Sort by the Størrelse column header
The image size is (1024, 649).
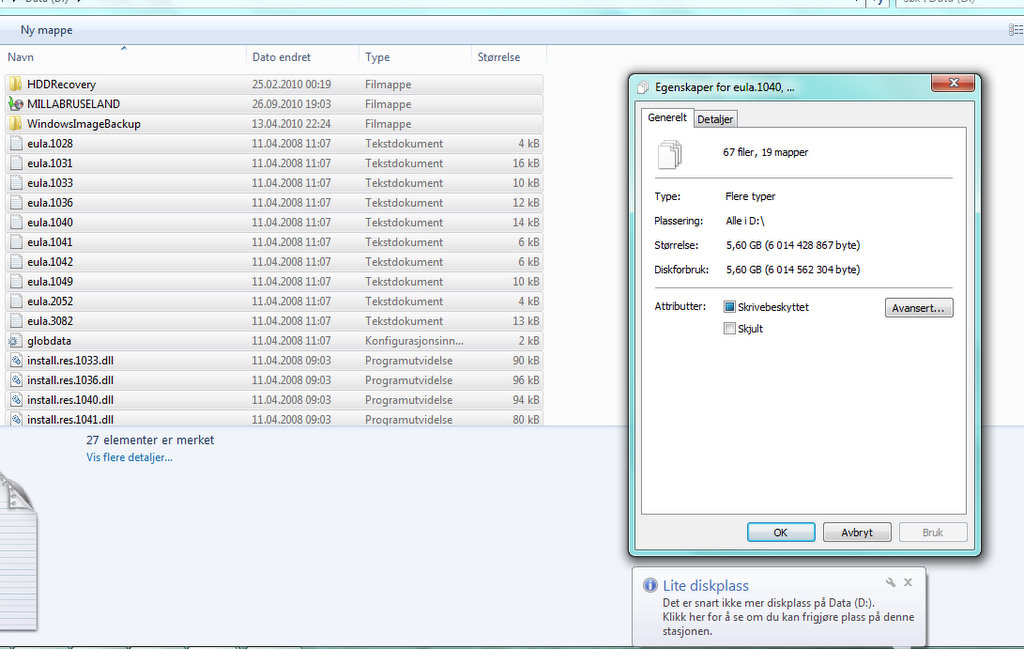(508, 57)
